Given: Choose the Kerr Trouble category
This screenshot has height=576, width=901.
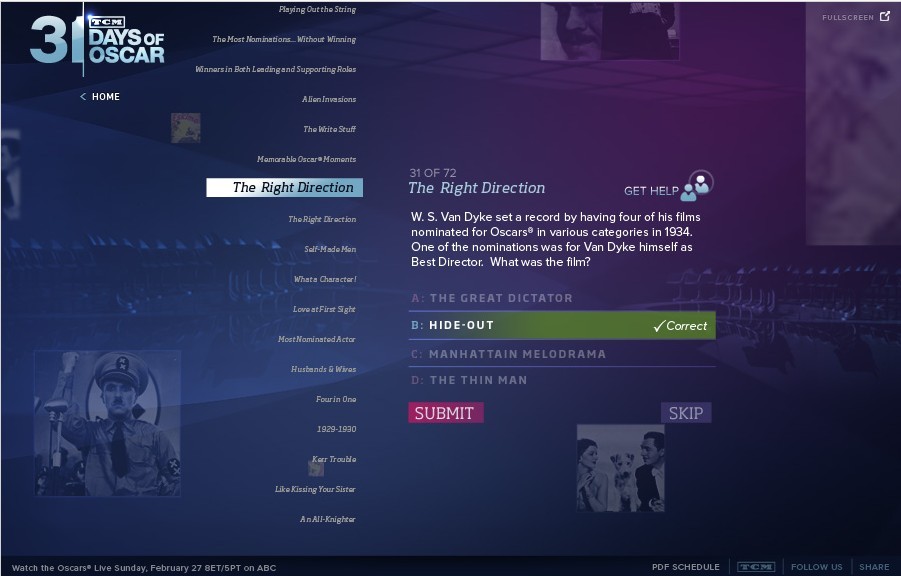Looking at the screenshot, I should [334, 459].
